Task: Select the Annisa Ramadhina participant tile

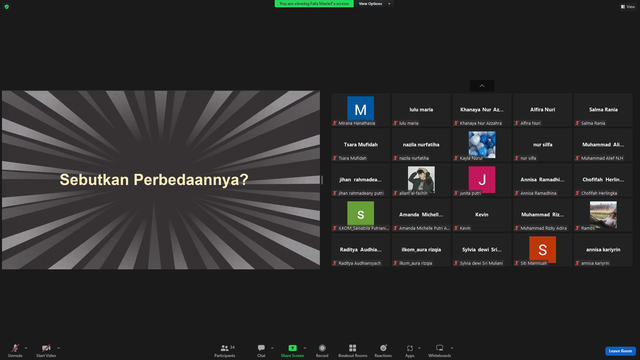Action: [542, 180]
